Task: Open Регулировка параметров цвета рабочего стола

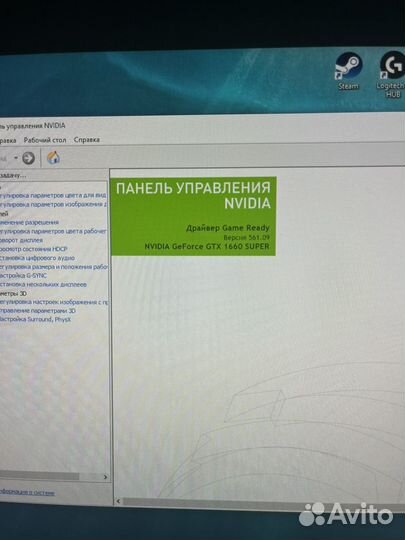Action: tap(53, 231)
